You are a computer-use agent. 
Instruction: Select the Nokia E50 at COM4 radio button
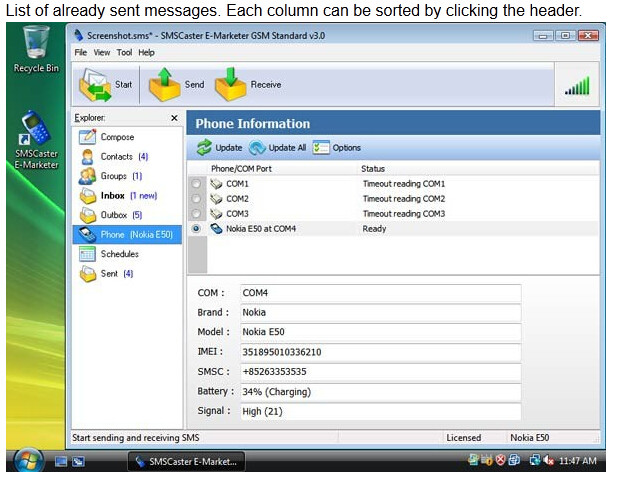[x=196, y=229]
